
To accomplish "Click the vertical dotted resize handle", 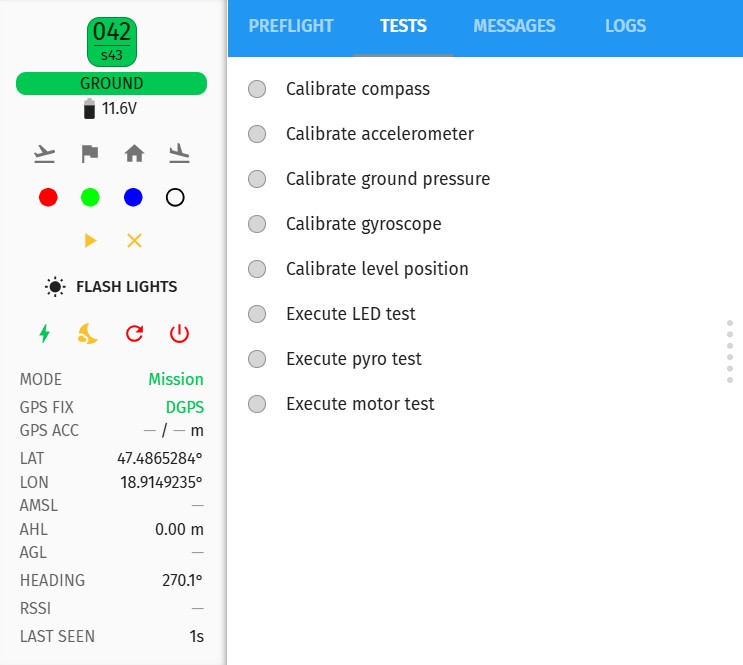I will [730, 352].
